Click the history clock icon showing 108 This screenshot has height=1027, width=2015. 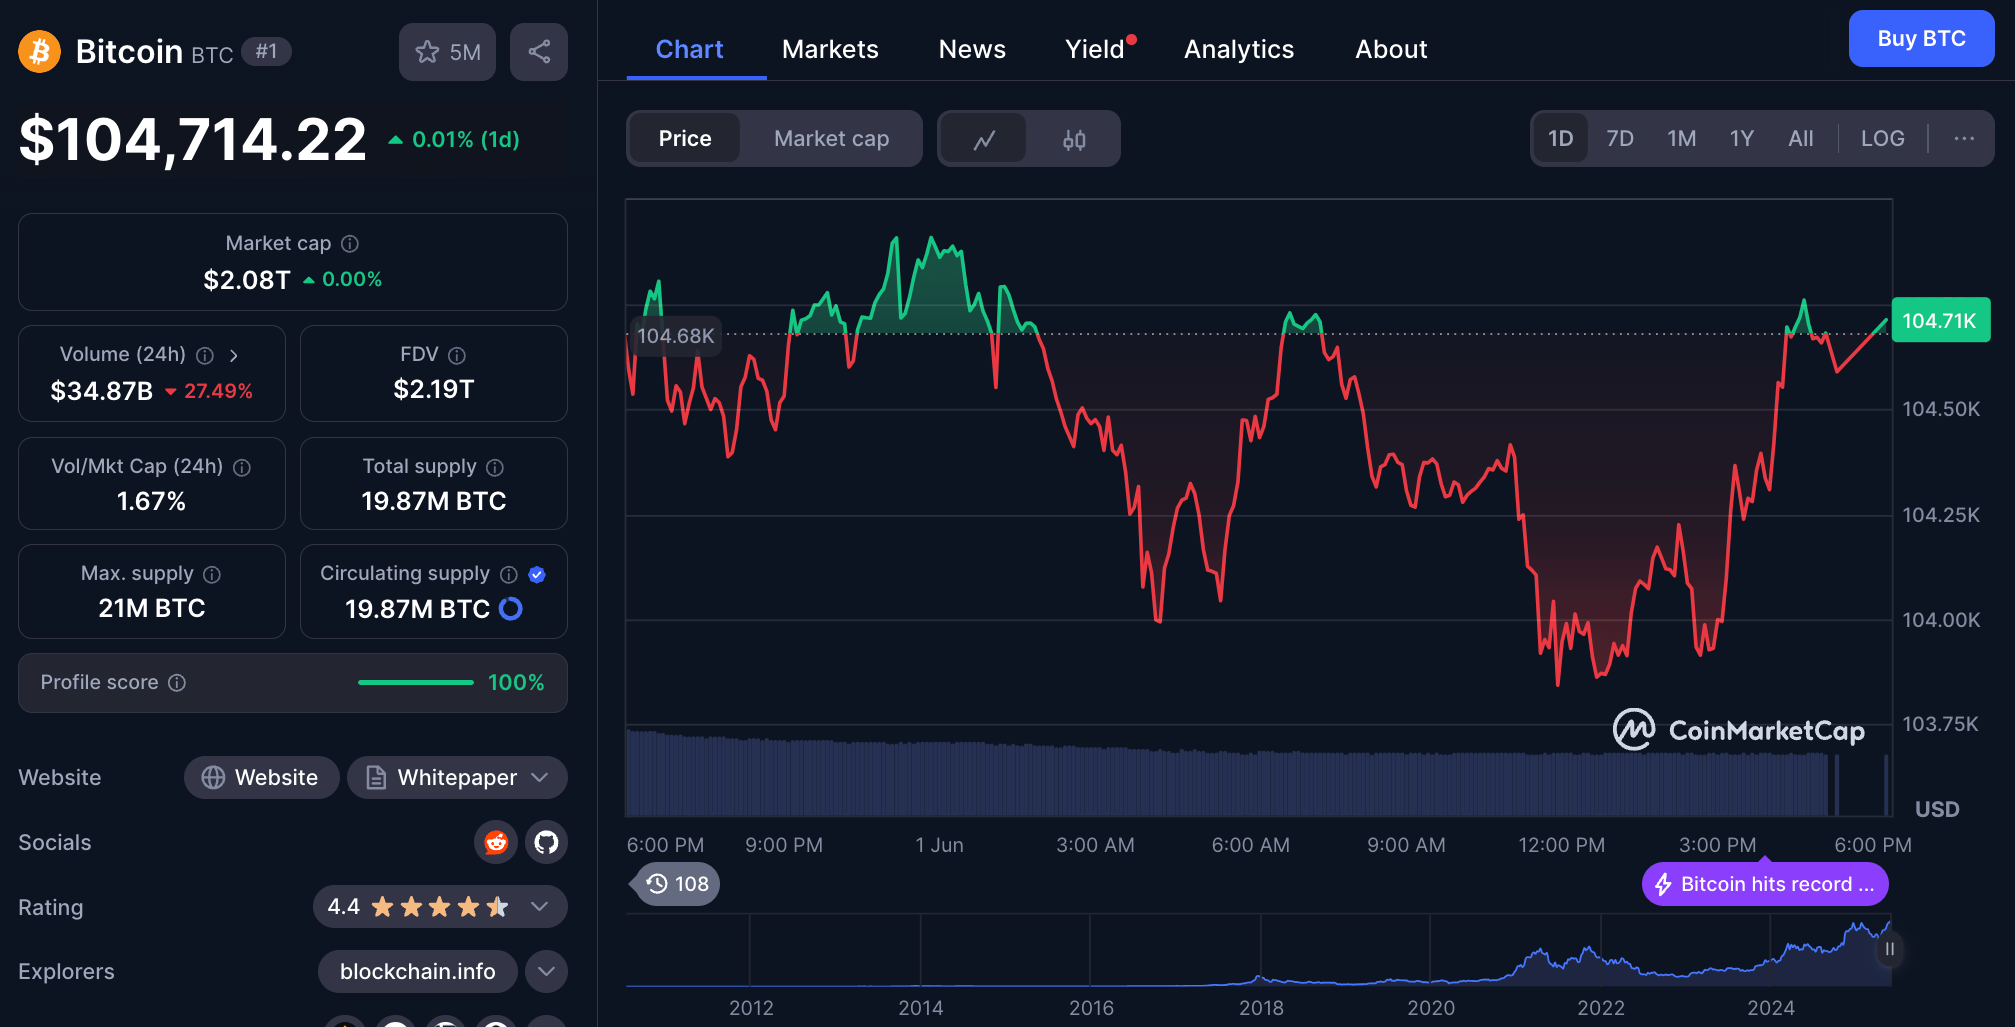coord(674,883)
